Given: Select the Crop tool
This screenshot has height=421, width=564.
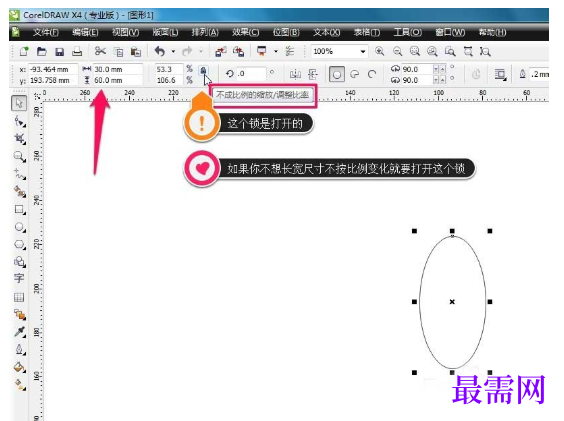Looking at the screenshot, I should point(19,139).
